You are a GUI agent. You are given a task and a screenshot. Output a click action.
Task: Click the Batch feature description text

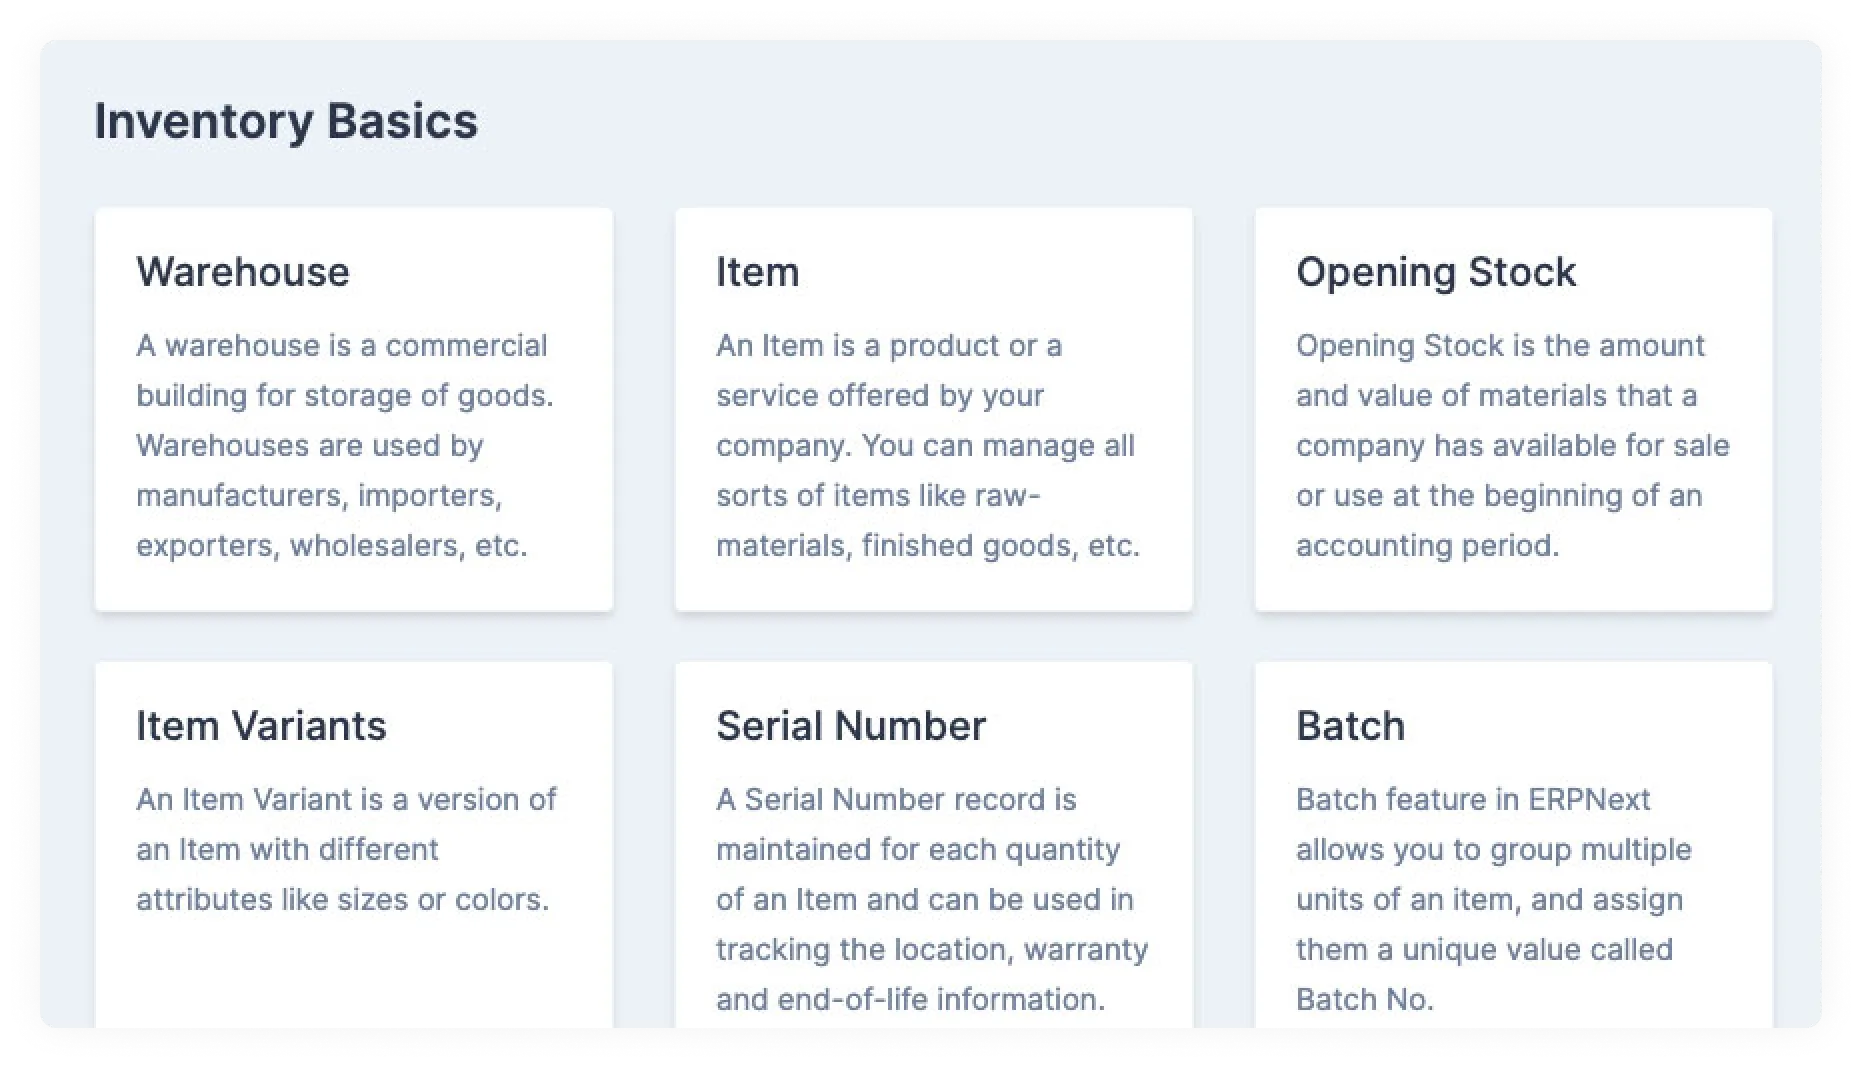pos(1493,899)
